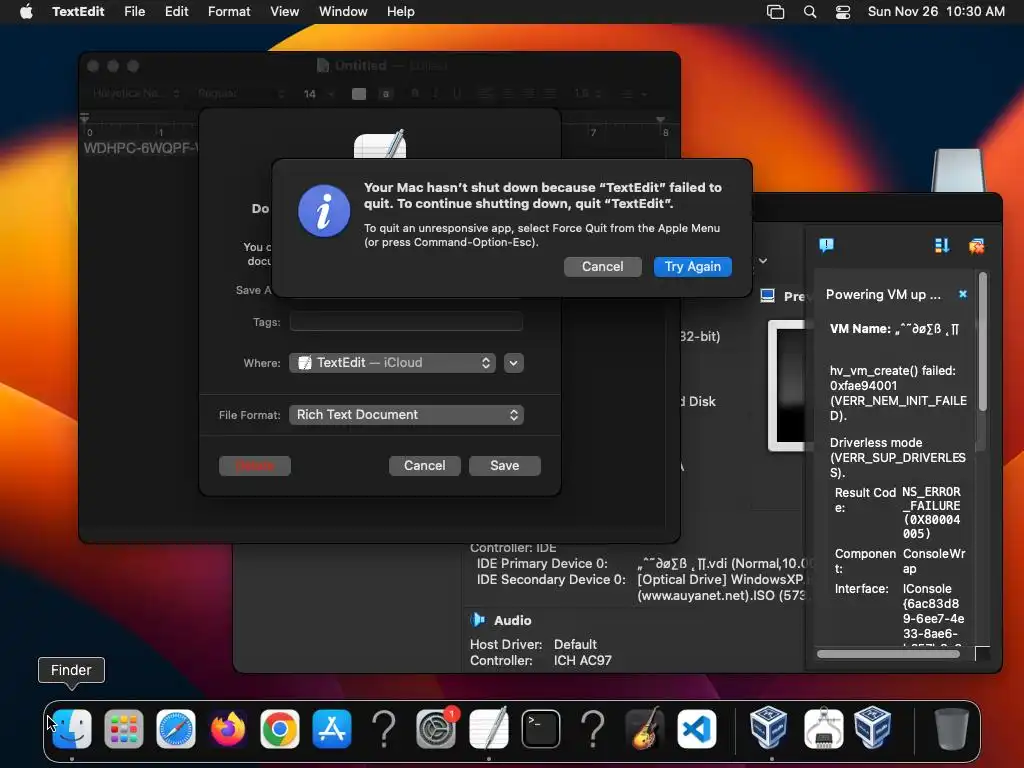Image resolution: width=1024 pixels, height=768 pixels.
Task: Open the list bullets dropdown in TextEdit toolbar
Action: tap(632, 93)
